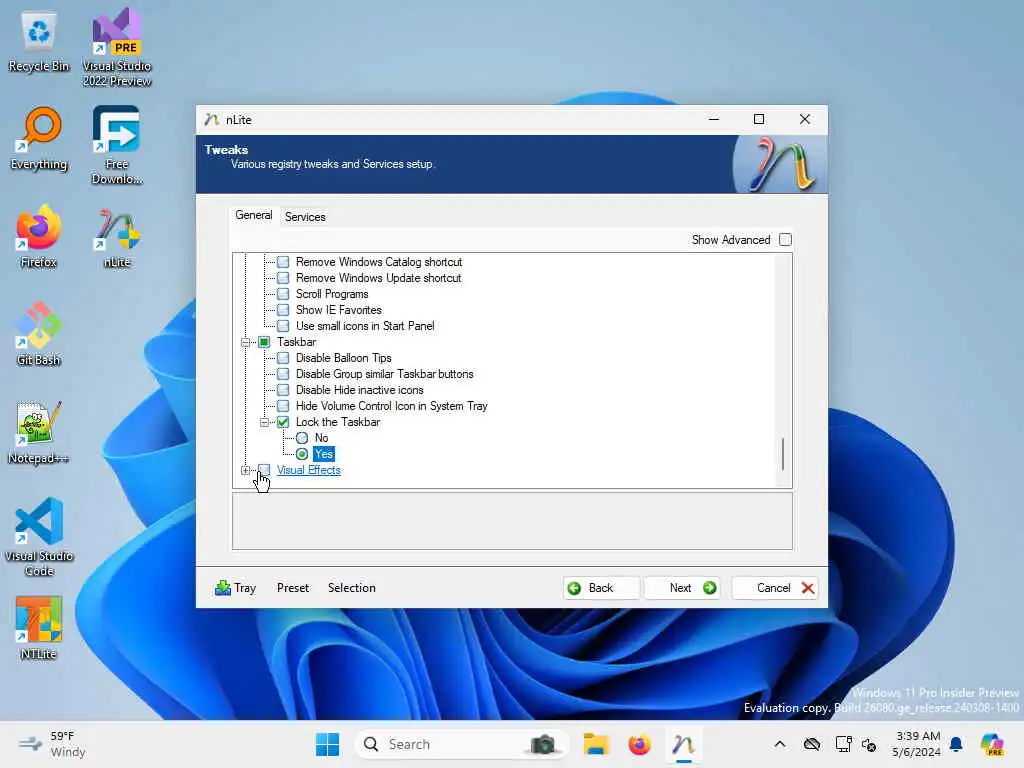The width and height of the screenshot is (1024, 768).
Task: Open Firefox from the taskbar
Action: 639,744
